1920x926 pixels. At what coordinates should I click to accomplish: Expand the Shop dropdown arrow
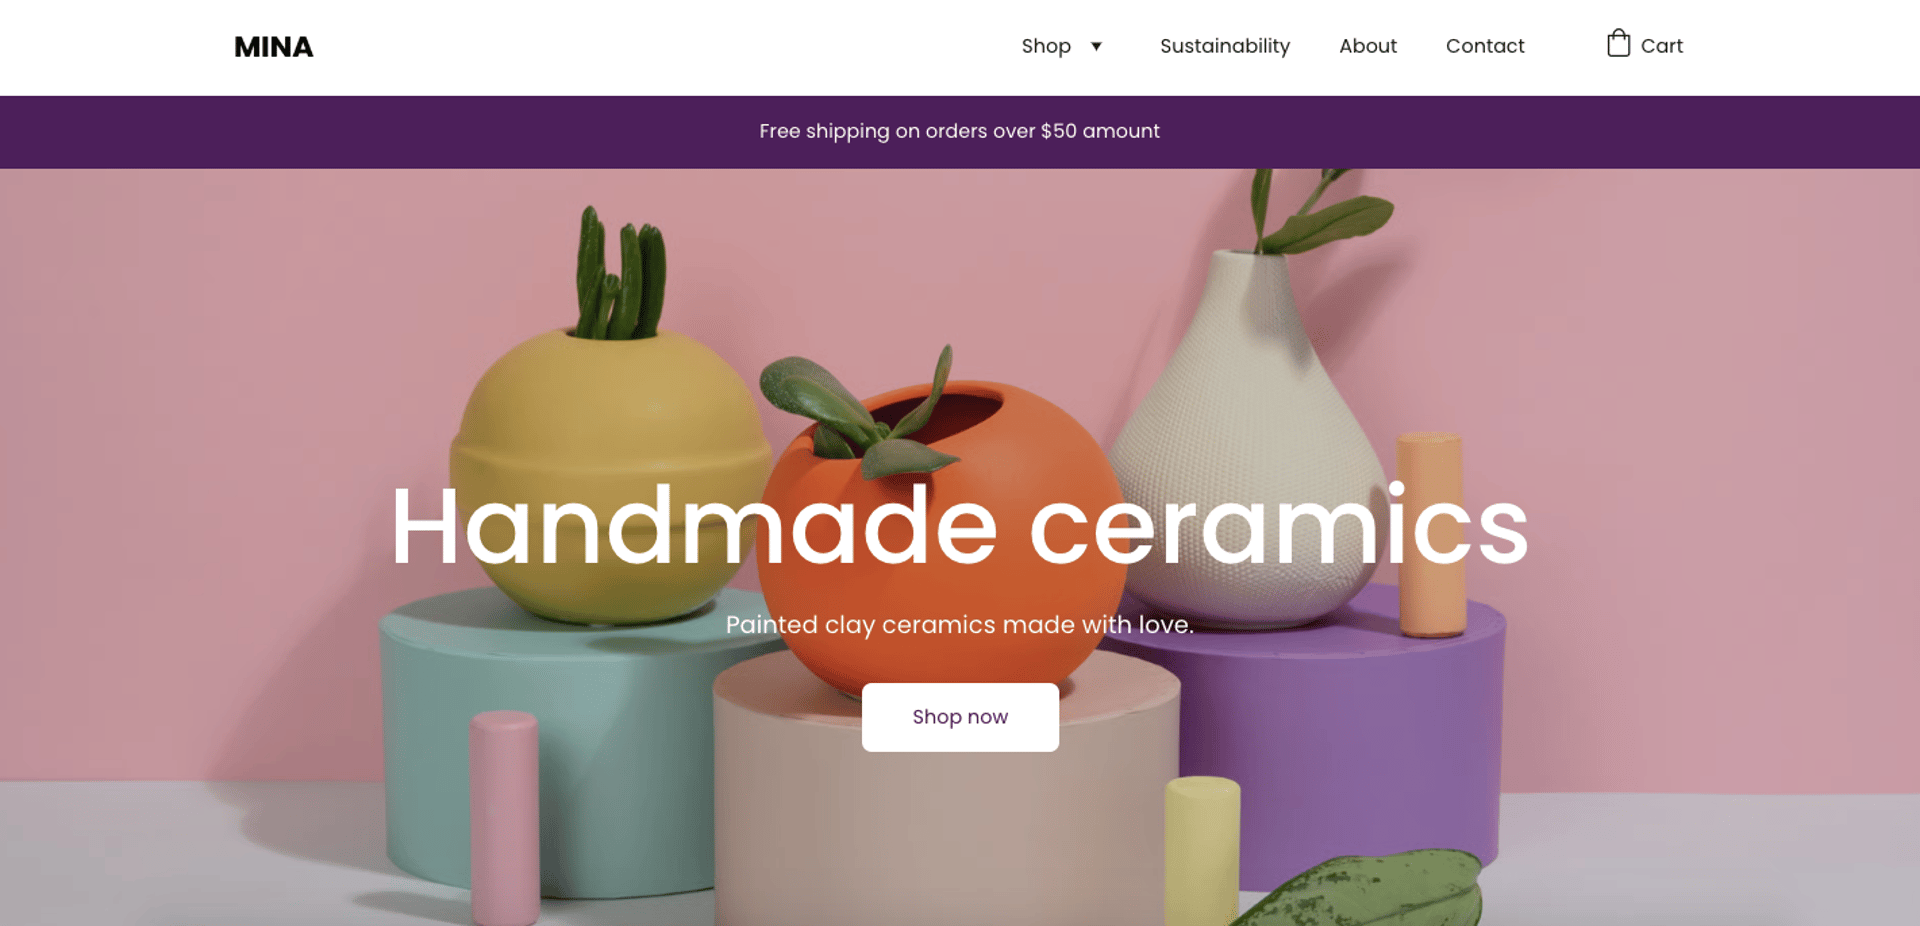pyautogui.click(x=1096, y=46)
